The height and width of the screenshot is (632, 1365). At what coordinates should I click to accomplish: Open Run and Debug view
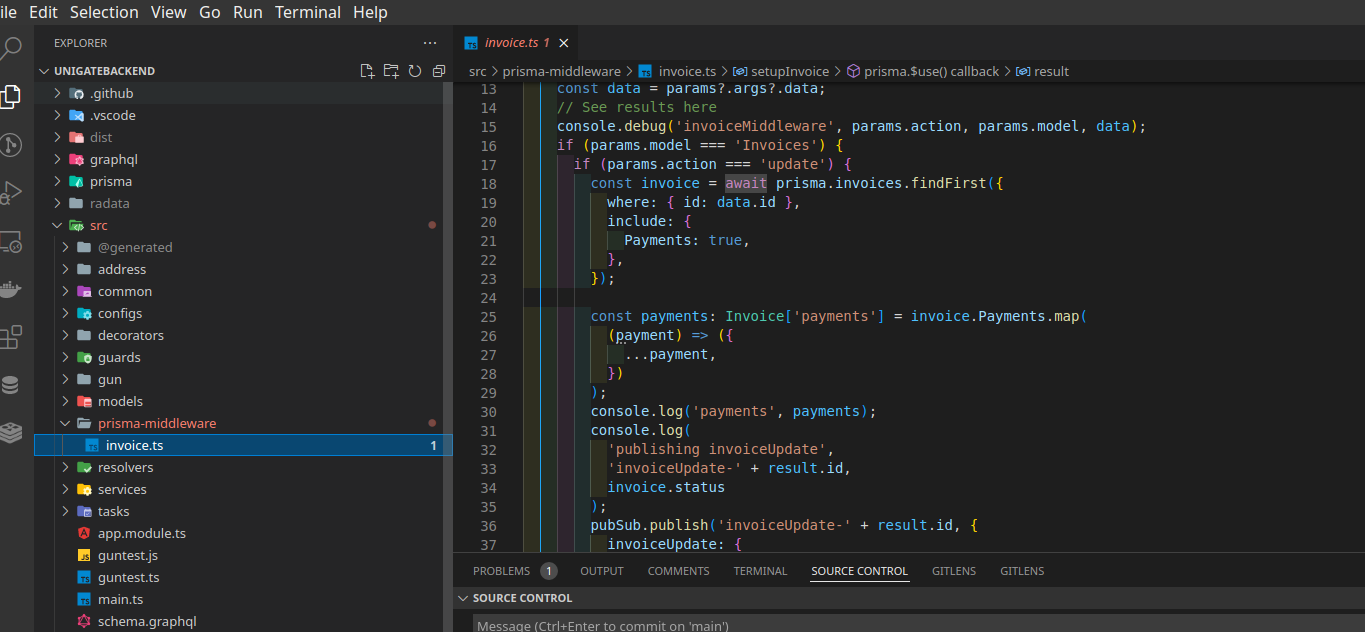coord(11,193)
